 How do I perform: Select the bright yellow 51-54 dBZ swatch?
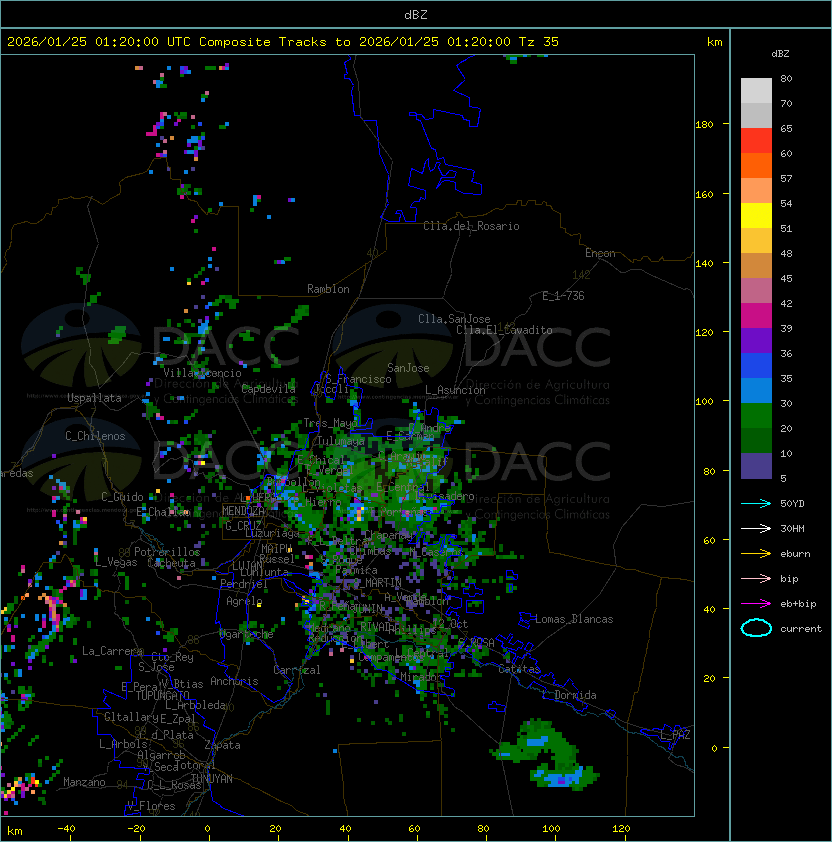(x=756, y=216)
